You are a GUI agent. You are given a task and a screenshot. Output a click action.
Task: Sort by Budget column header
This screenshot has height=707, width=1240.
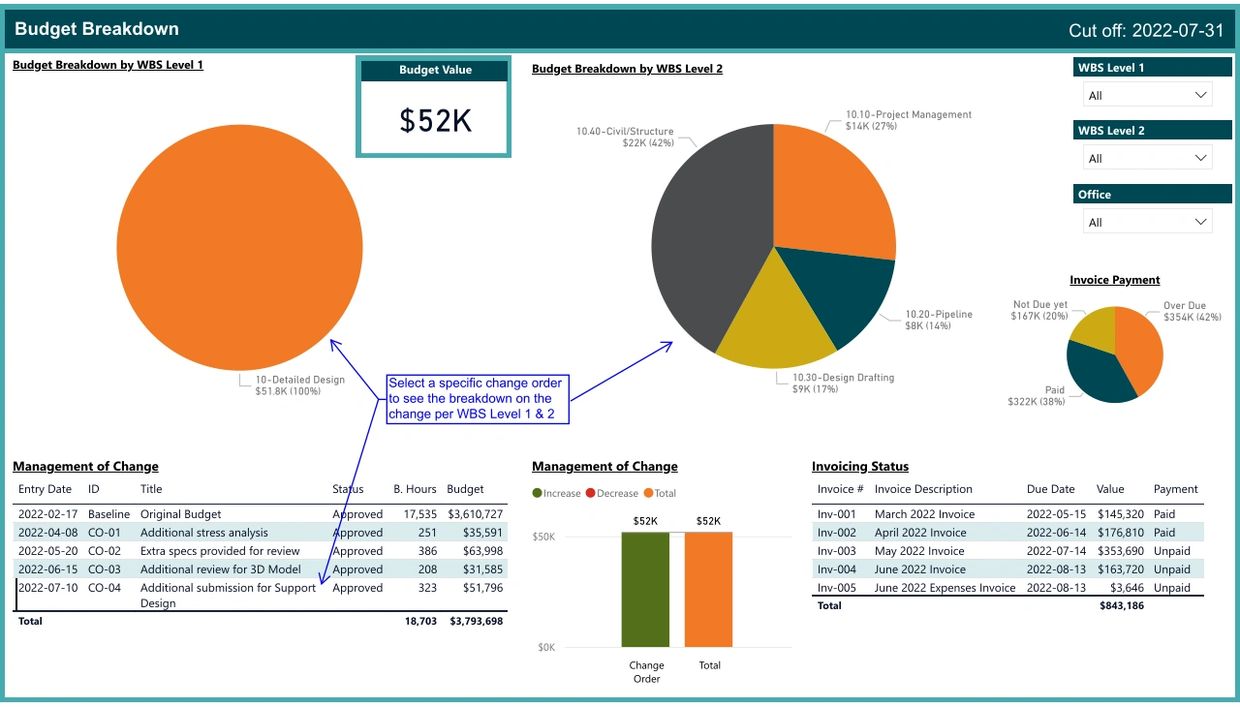coord(465,489)
